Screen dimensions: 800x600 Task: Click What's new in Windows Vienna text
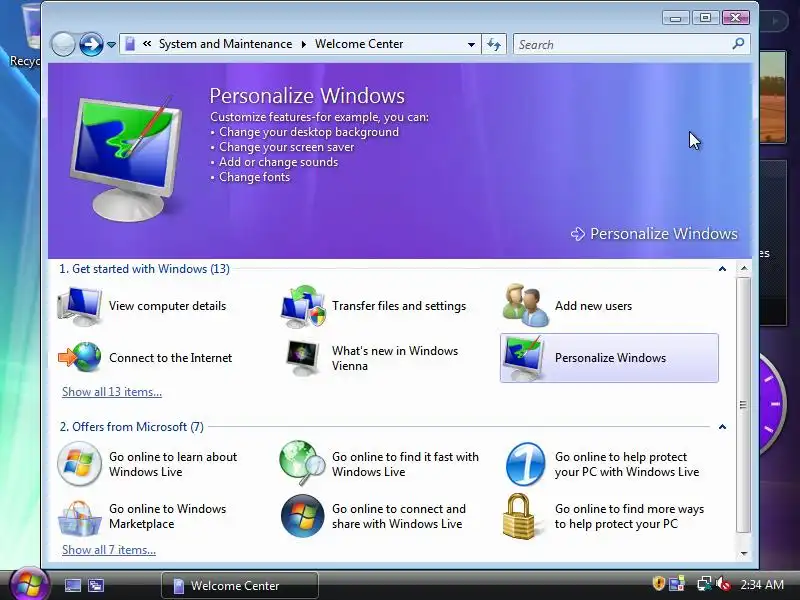pos(395,358)
